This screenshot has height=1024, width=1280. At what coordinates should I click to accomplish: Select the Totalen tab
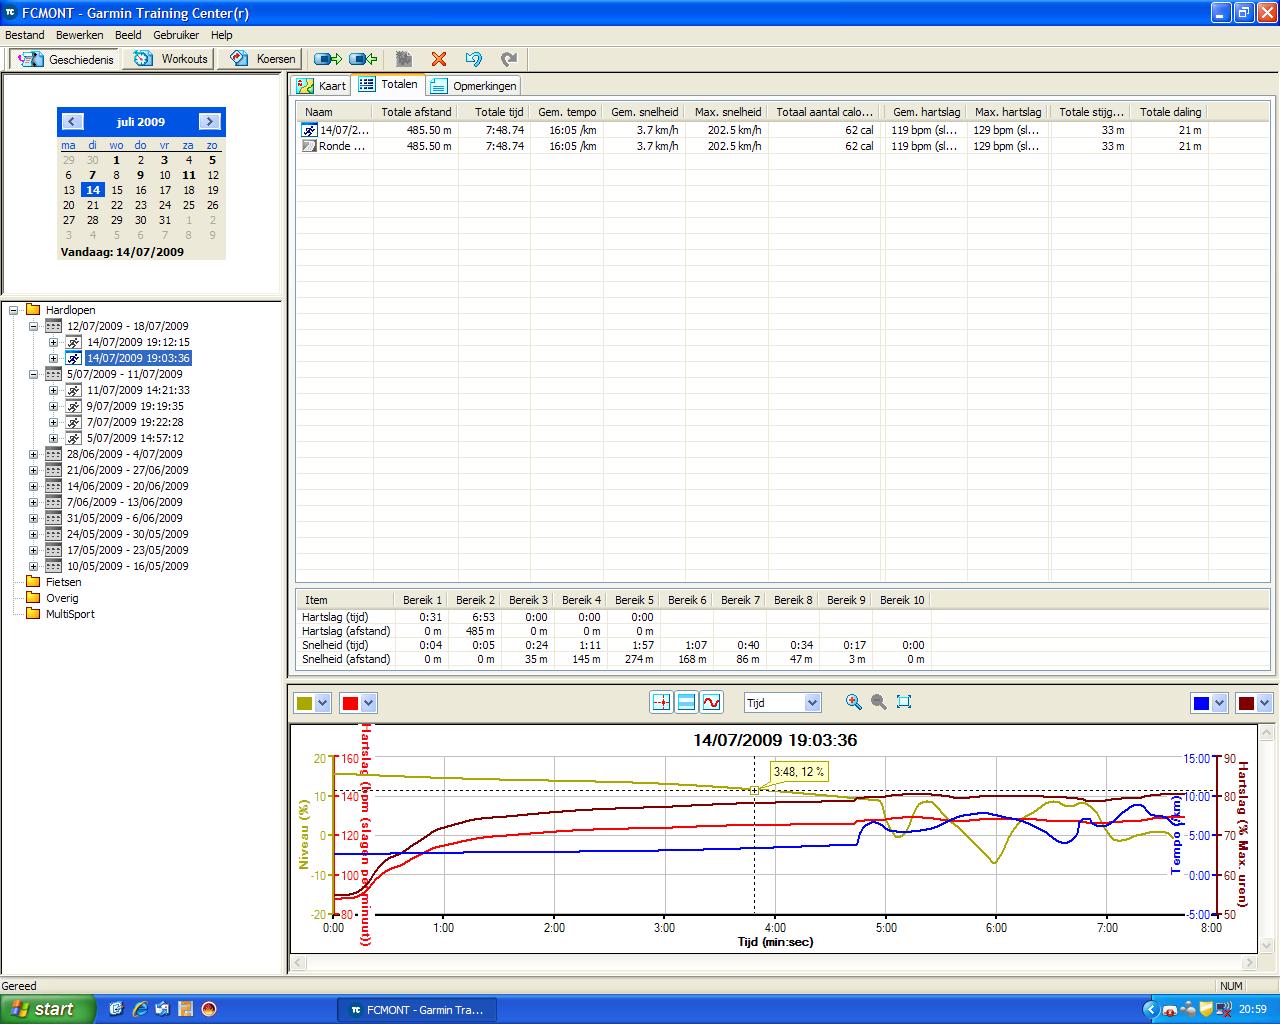coord(389,85)
